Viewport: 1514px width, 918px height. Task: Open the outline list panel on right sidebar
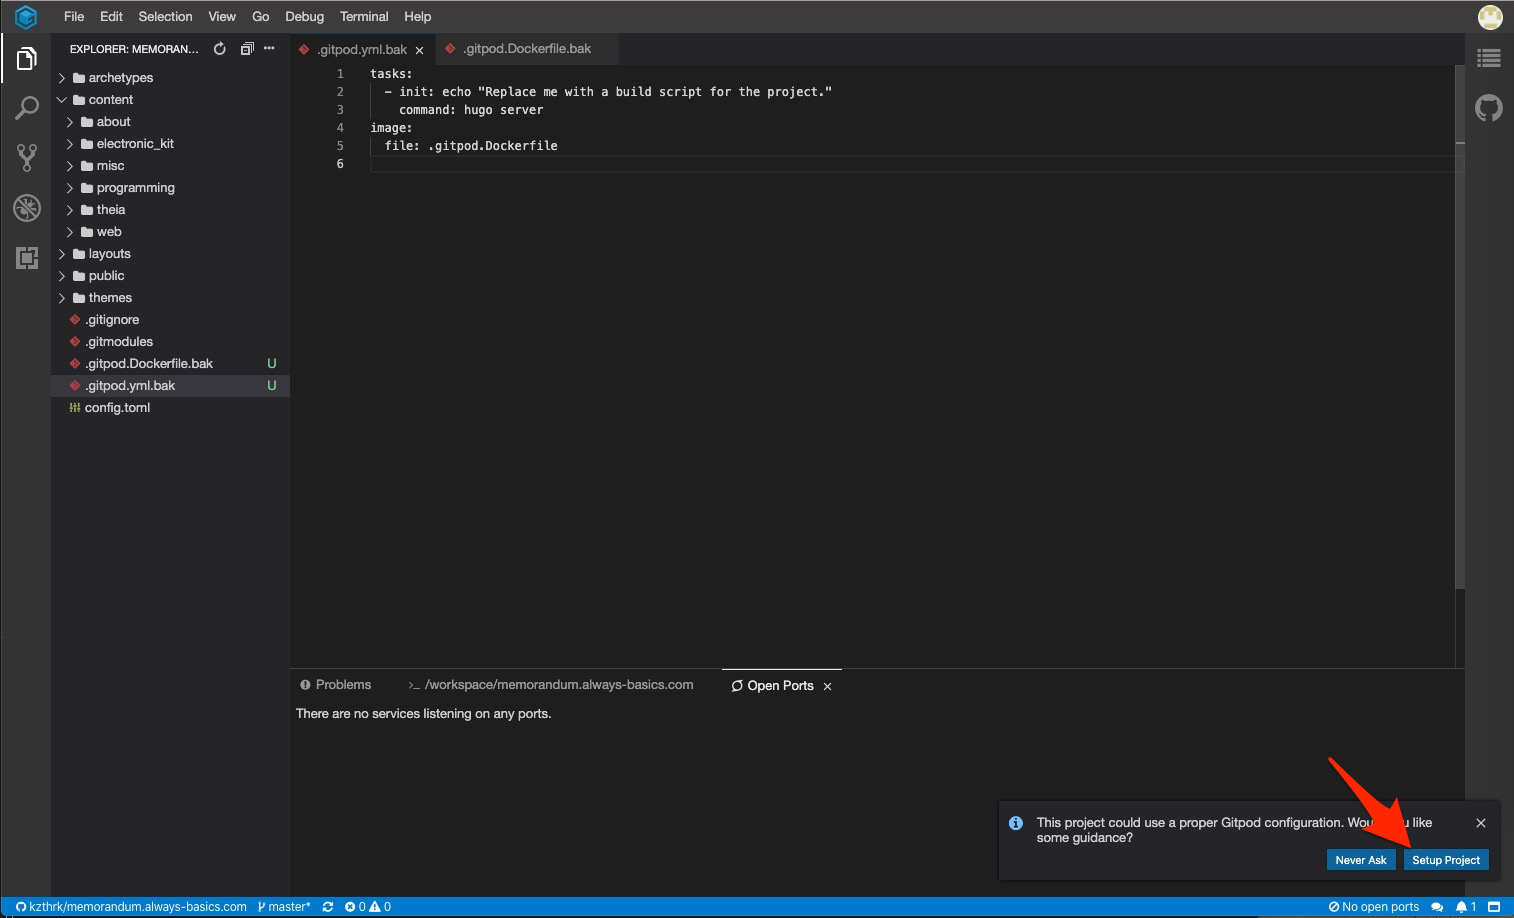click(1489, 58)
